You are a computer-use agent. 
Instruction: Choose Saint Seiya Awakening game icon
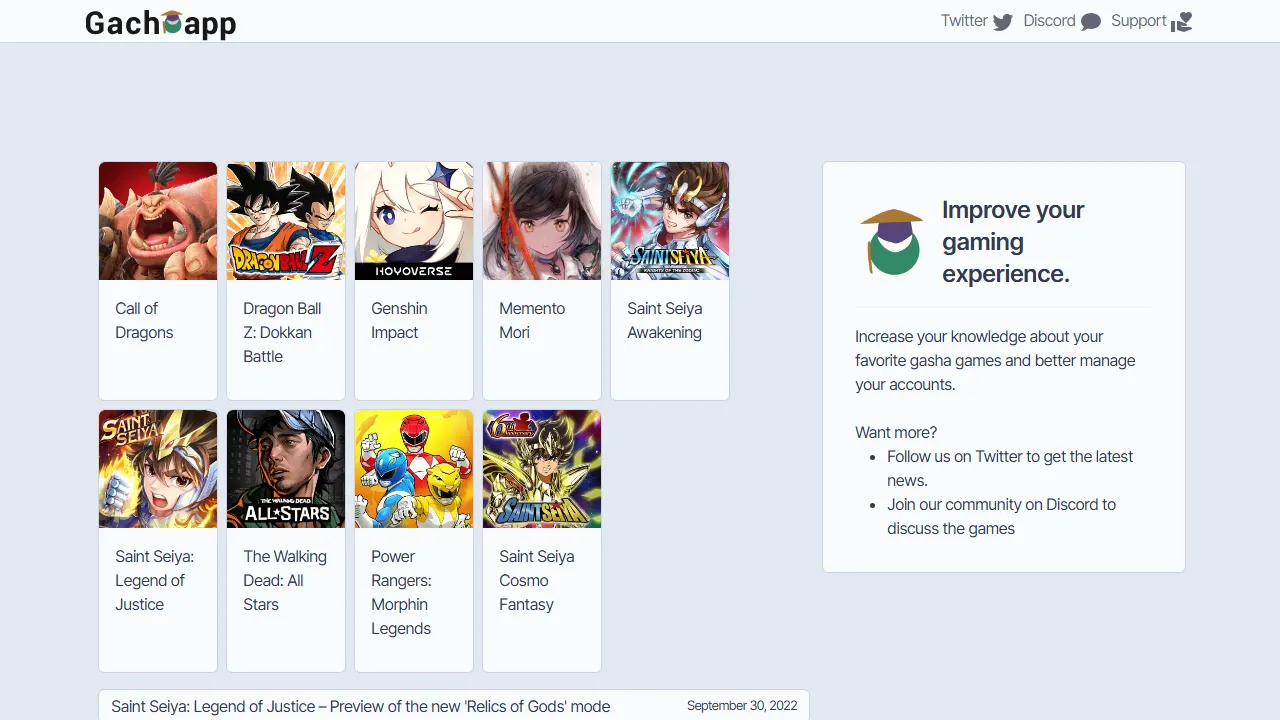670,221
